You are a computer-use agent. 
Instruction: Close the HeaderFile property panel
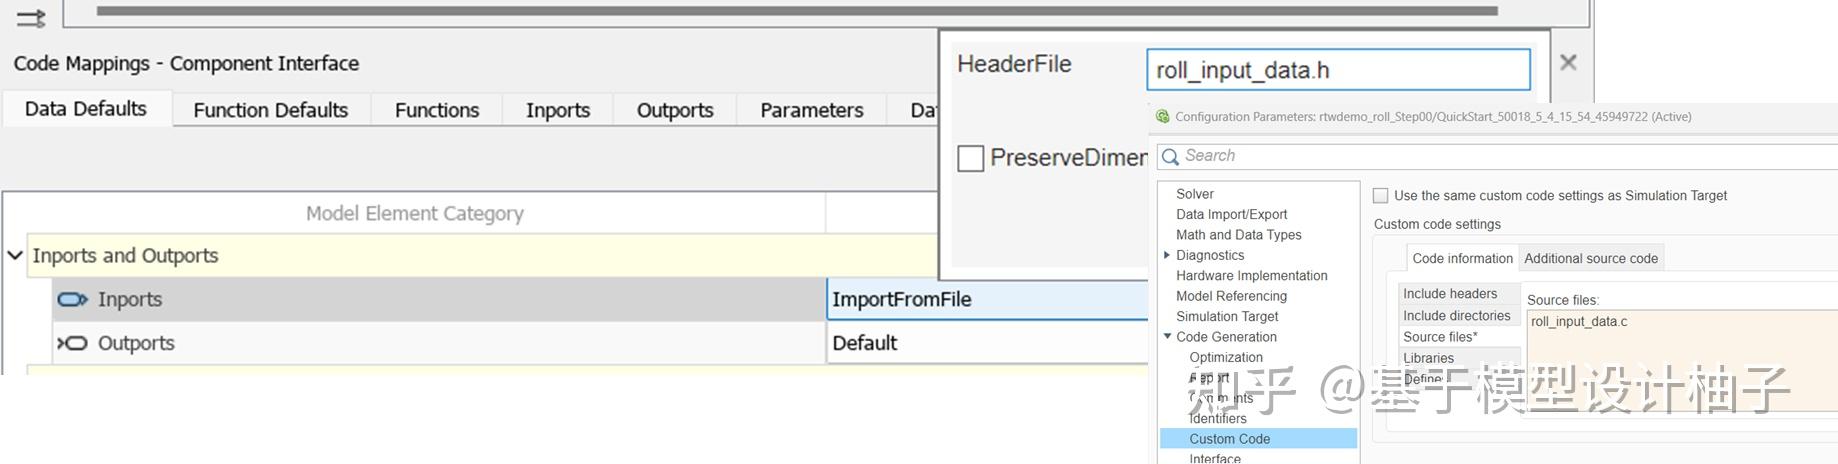pos(1568,63)
